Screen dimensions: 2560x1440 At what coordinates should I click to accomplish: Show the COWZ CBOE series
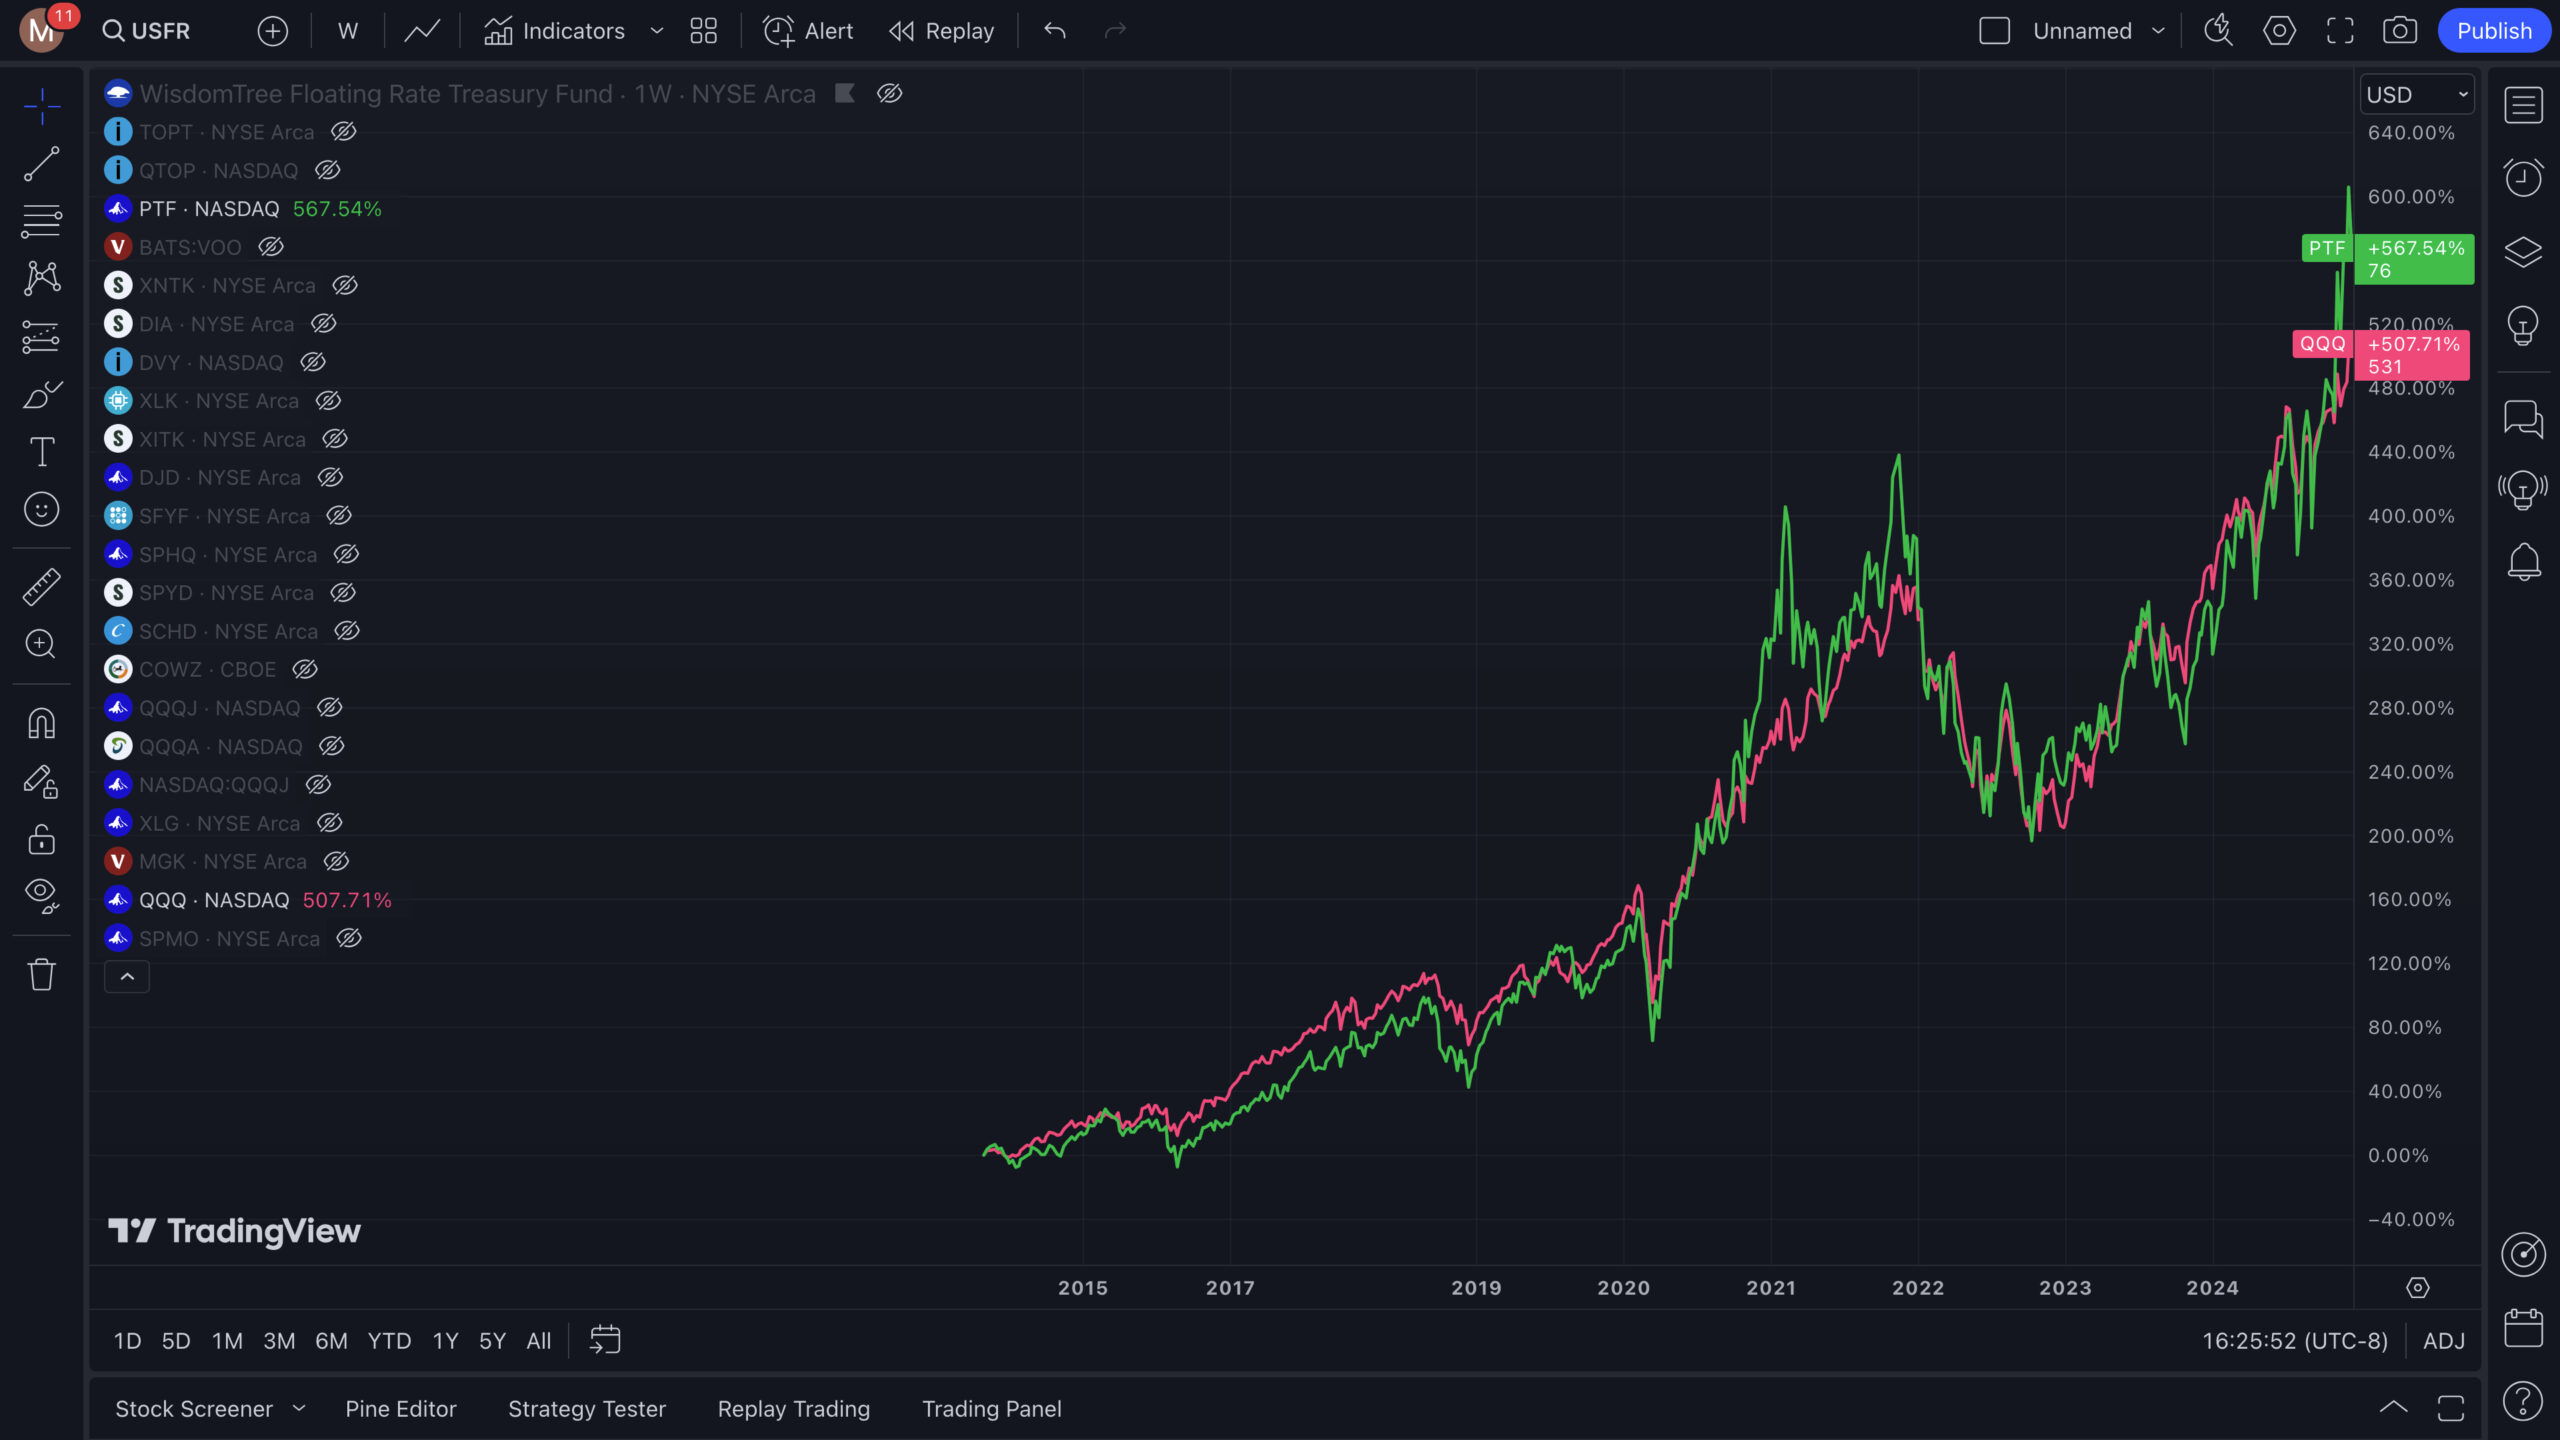(x=305, y=669)
